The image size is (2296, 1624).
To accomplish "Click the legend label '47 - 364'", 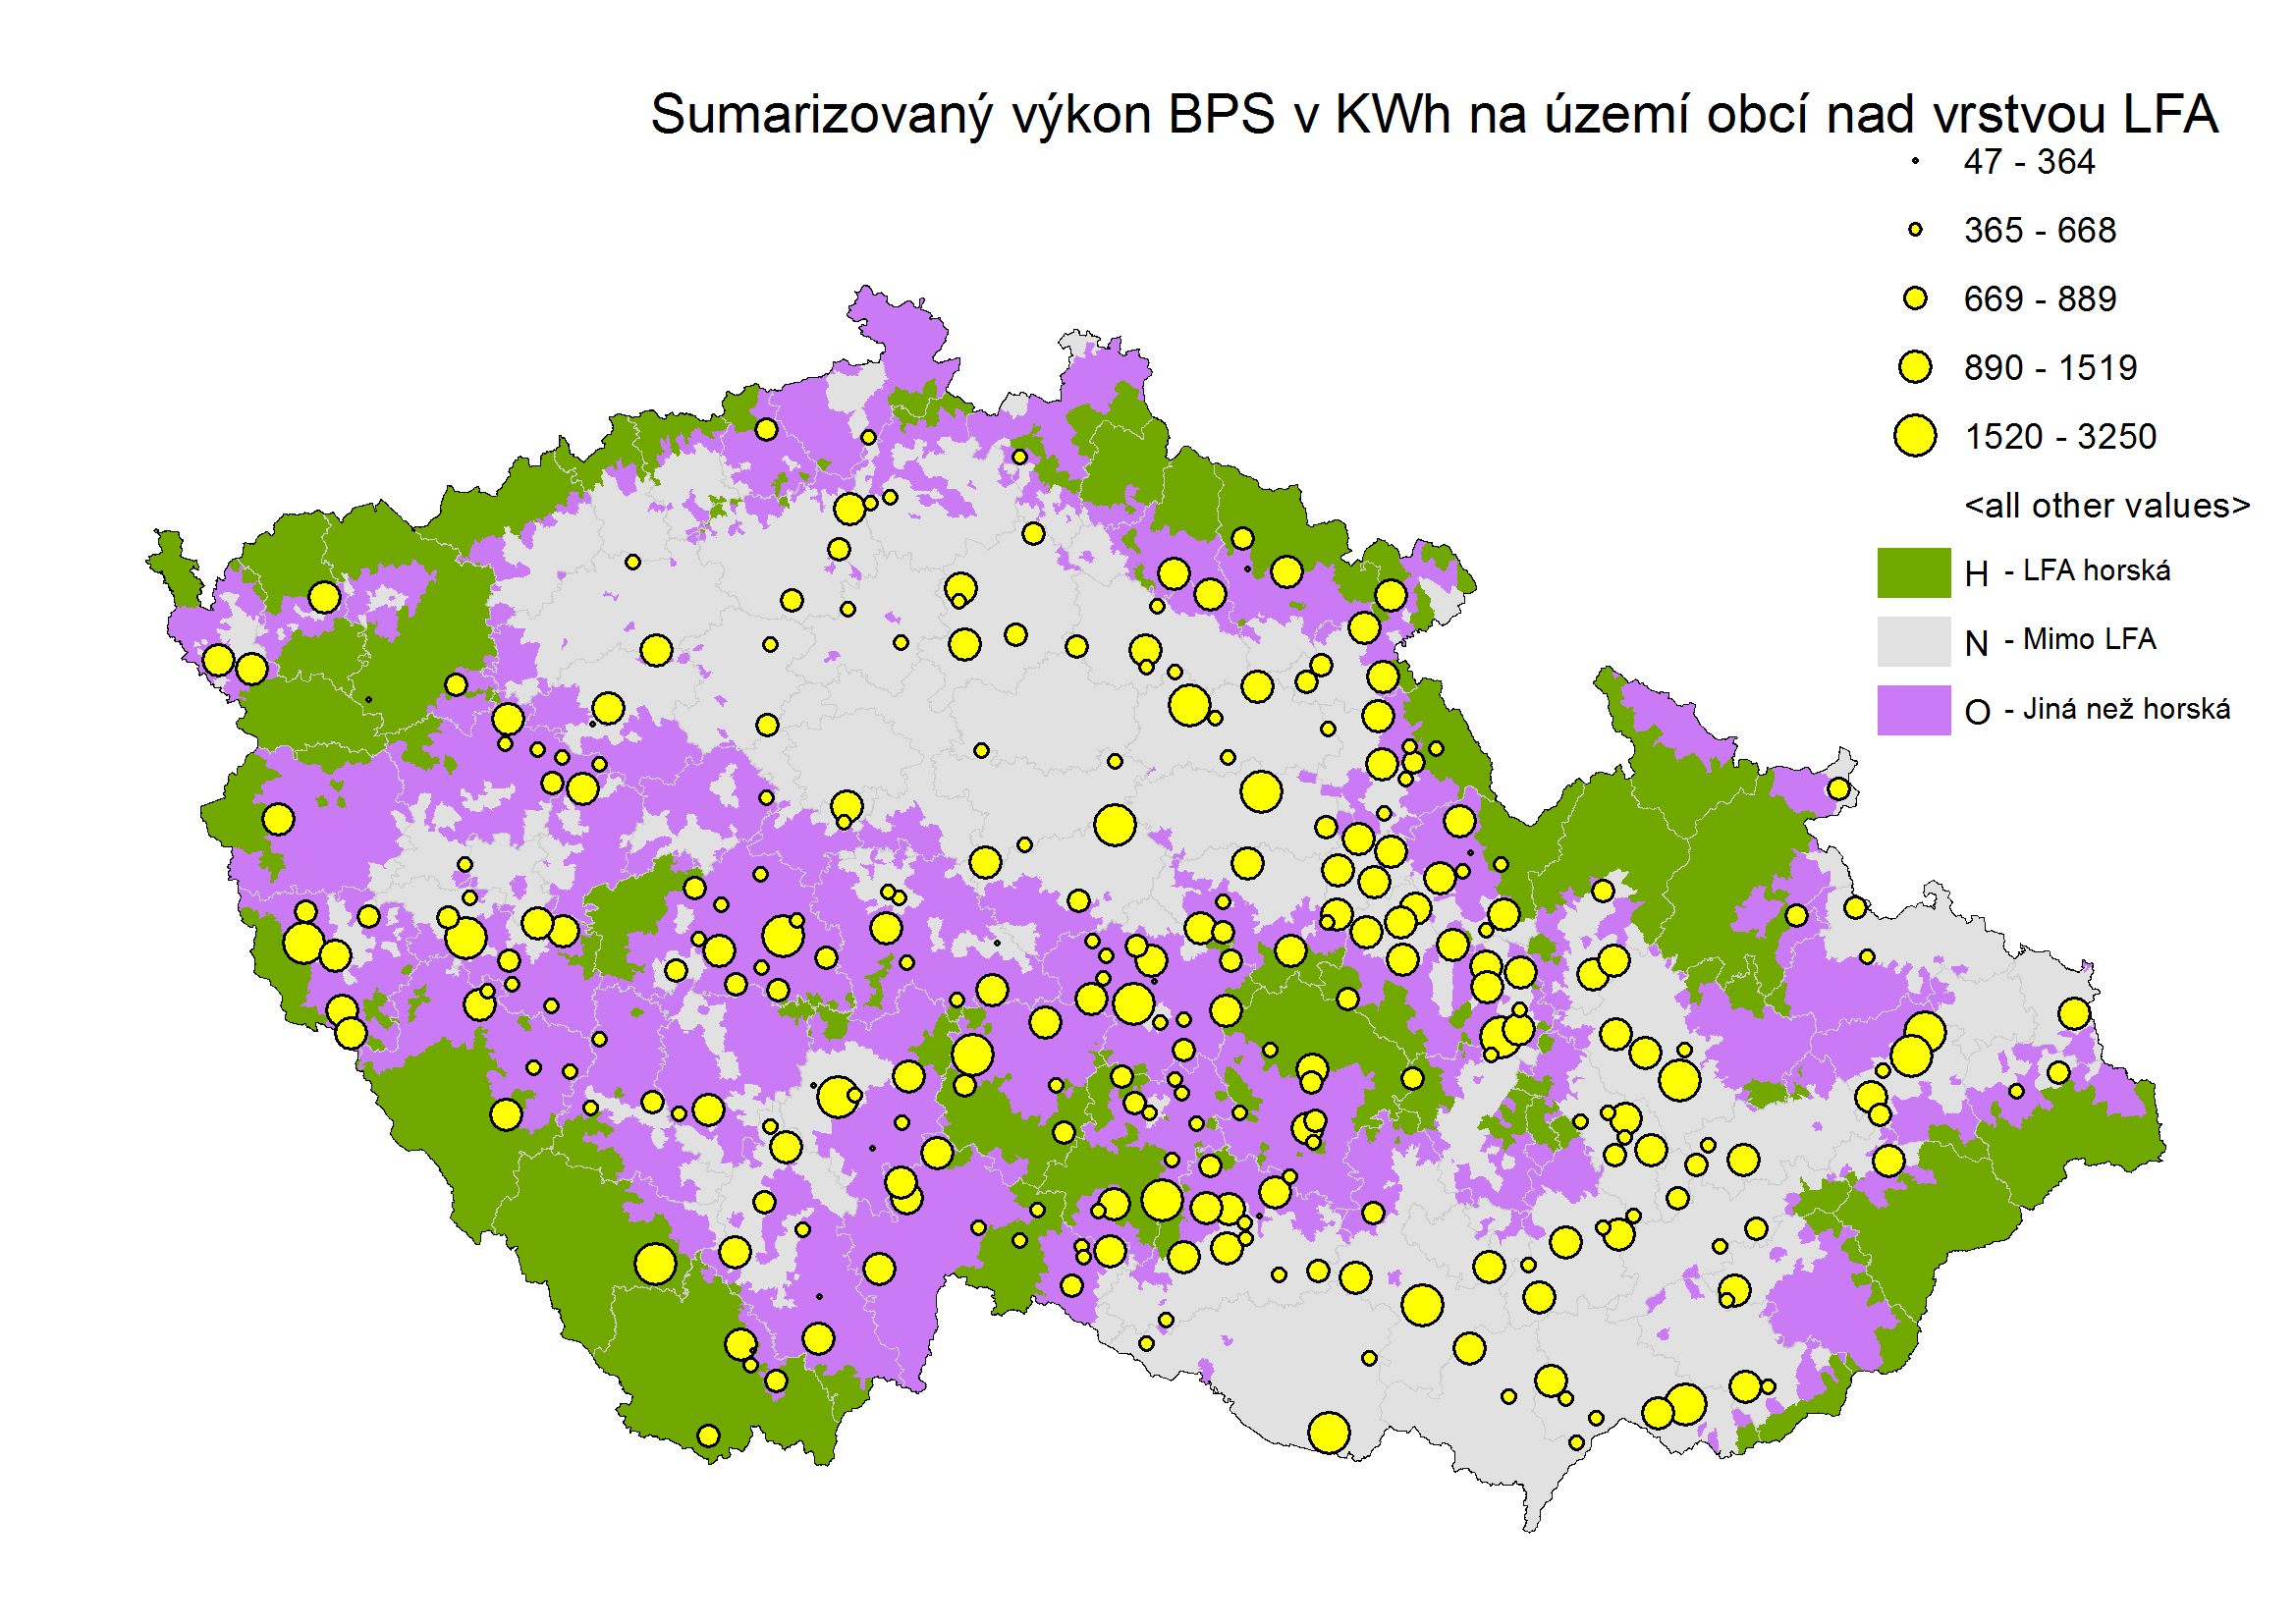I will [2029, 162].
